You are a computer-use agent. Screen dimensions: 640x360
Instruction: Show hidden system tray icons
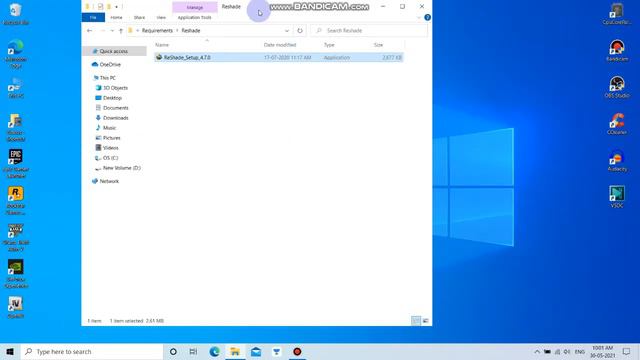[537, 351]
